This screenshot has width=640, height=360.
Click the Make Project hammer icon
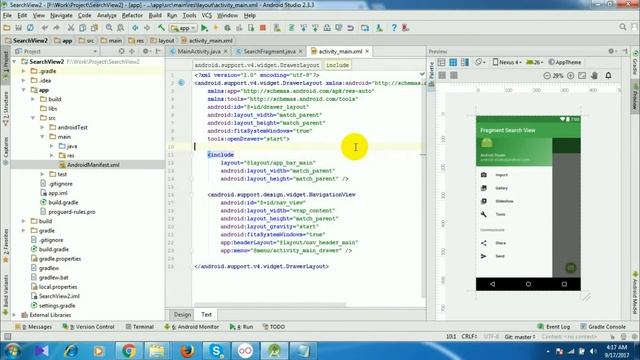click(x=161, y=28)
